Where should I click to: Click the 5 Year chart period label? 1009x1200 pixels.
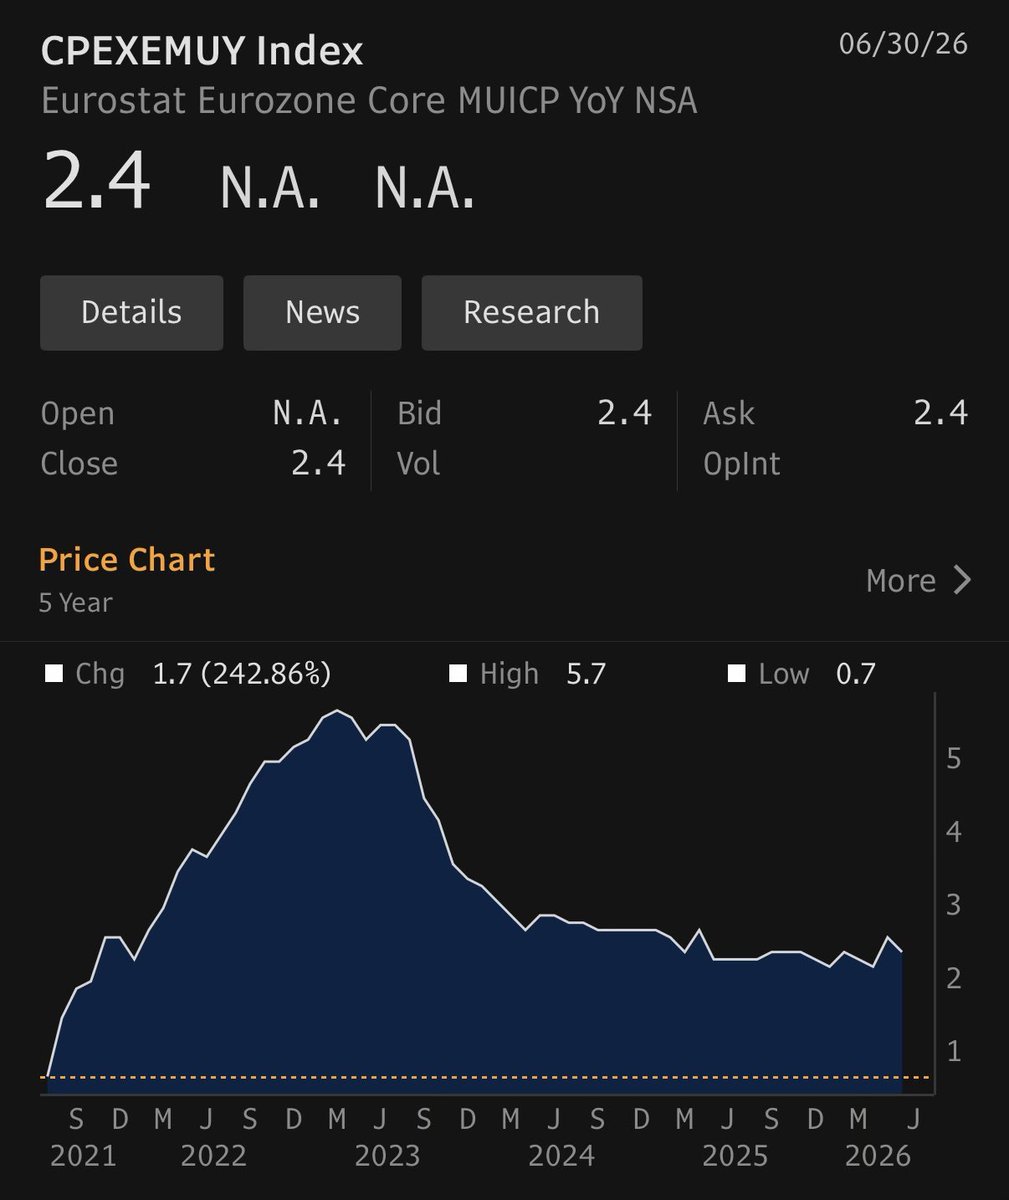75,603
